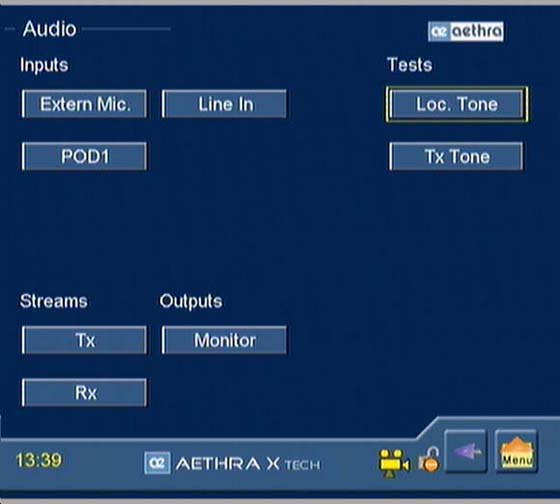Select the Monitor output button
The image size is (560, 504).
pyautogui.click(x=224, y=340)
